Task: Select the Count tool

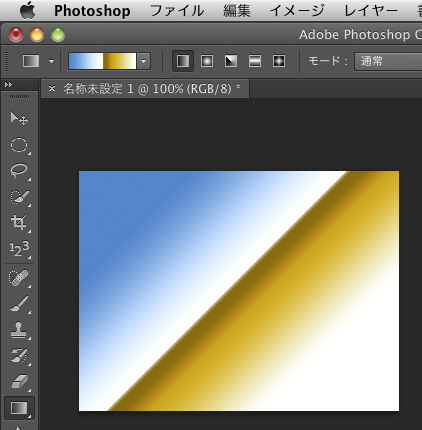Action: tap(19, 249)
